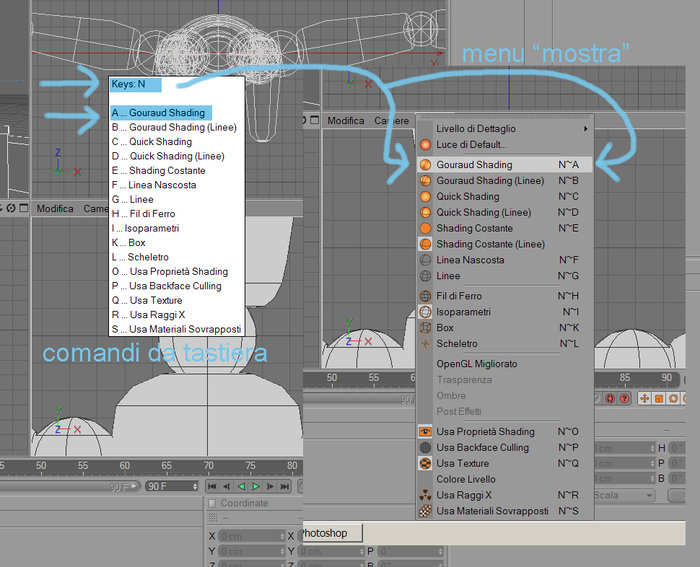Toggle Usa Texture option N~Q
The height and width of the screenshot is (567, 700).
coord(505,463)
